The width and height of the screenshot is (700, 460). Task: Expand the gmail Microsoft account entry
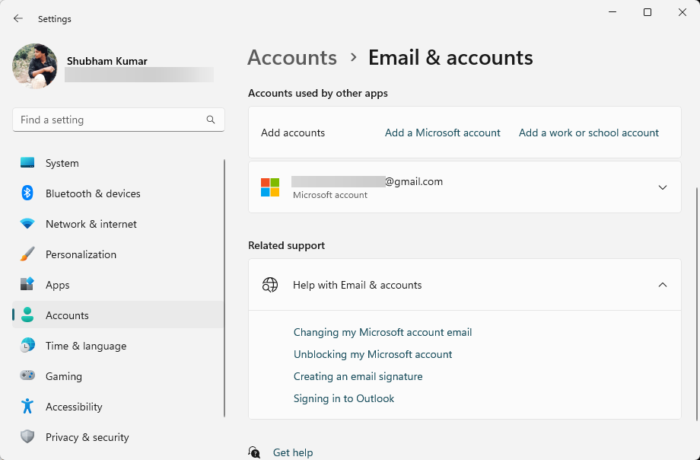point(662,187)
